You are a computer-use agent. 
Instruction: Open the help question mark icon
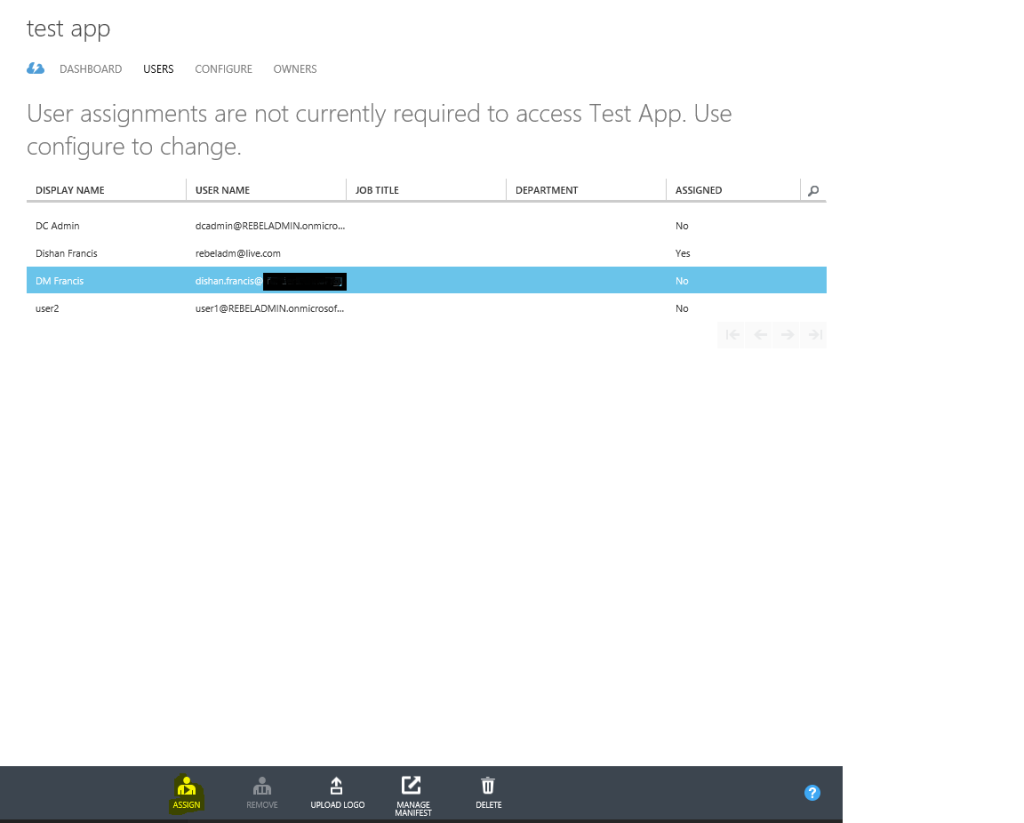pos(811,792)
